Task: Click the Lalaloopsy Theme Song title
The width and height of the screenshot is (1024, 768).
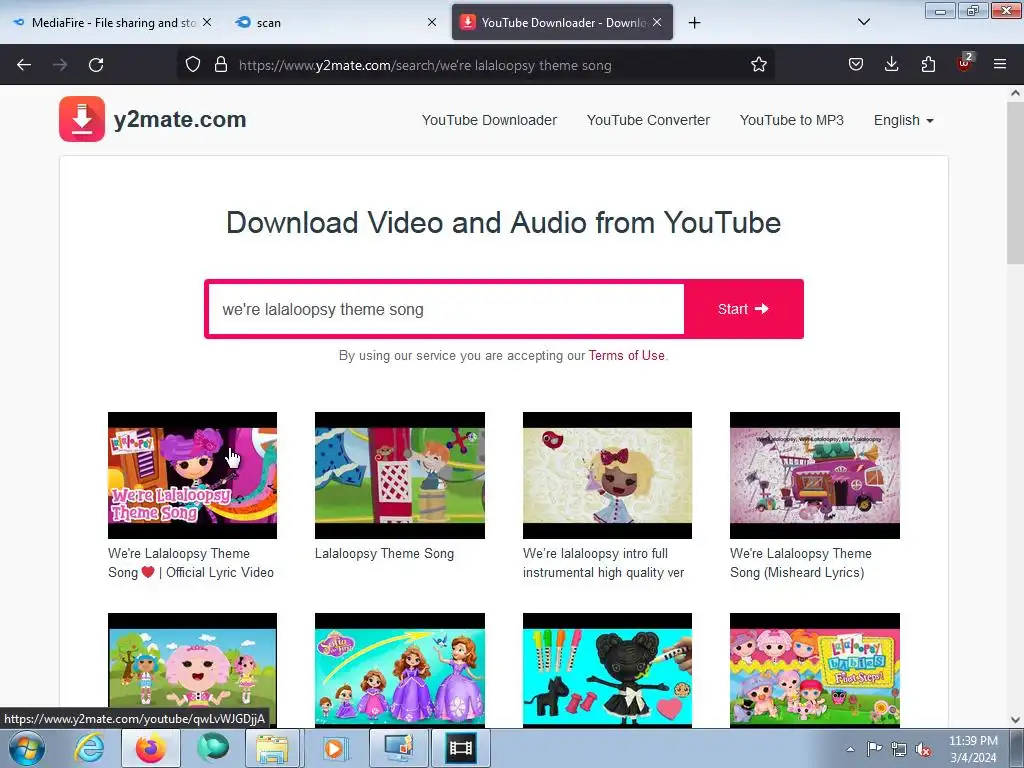Action: coord(384,554)
